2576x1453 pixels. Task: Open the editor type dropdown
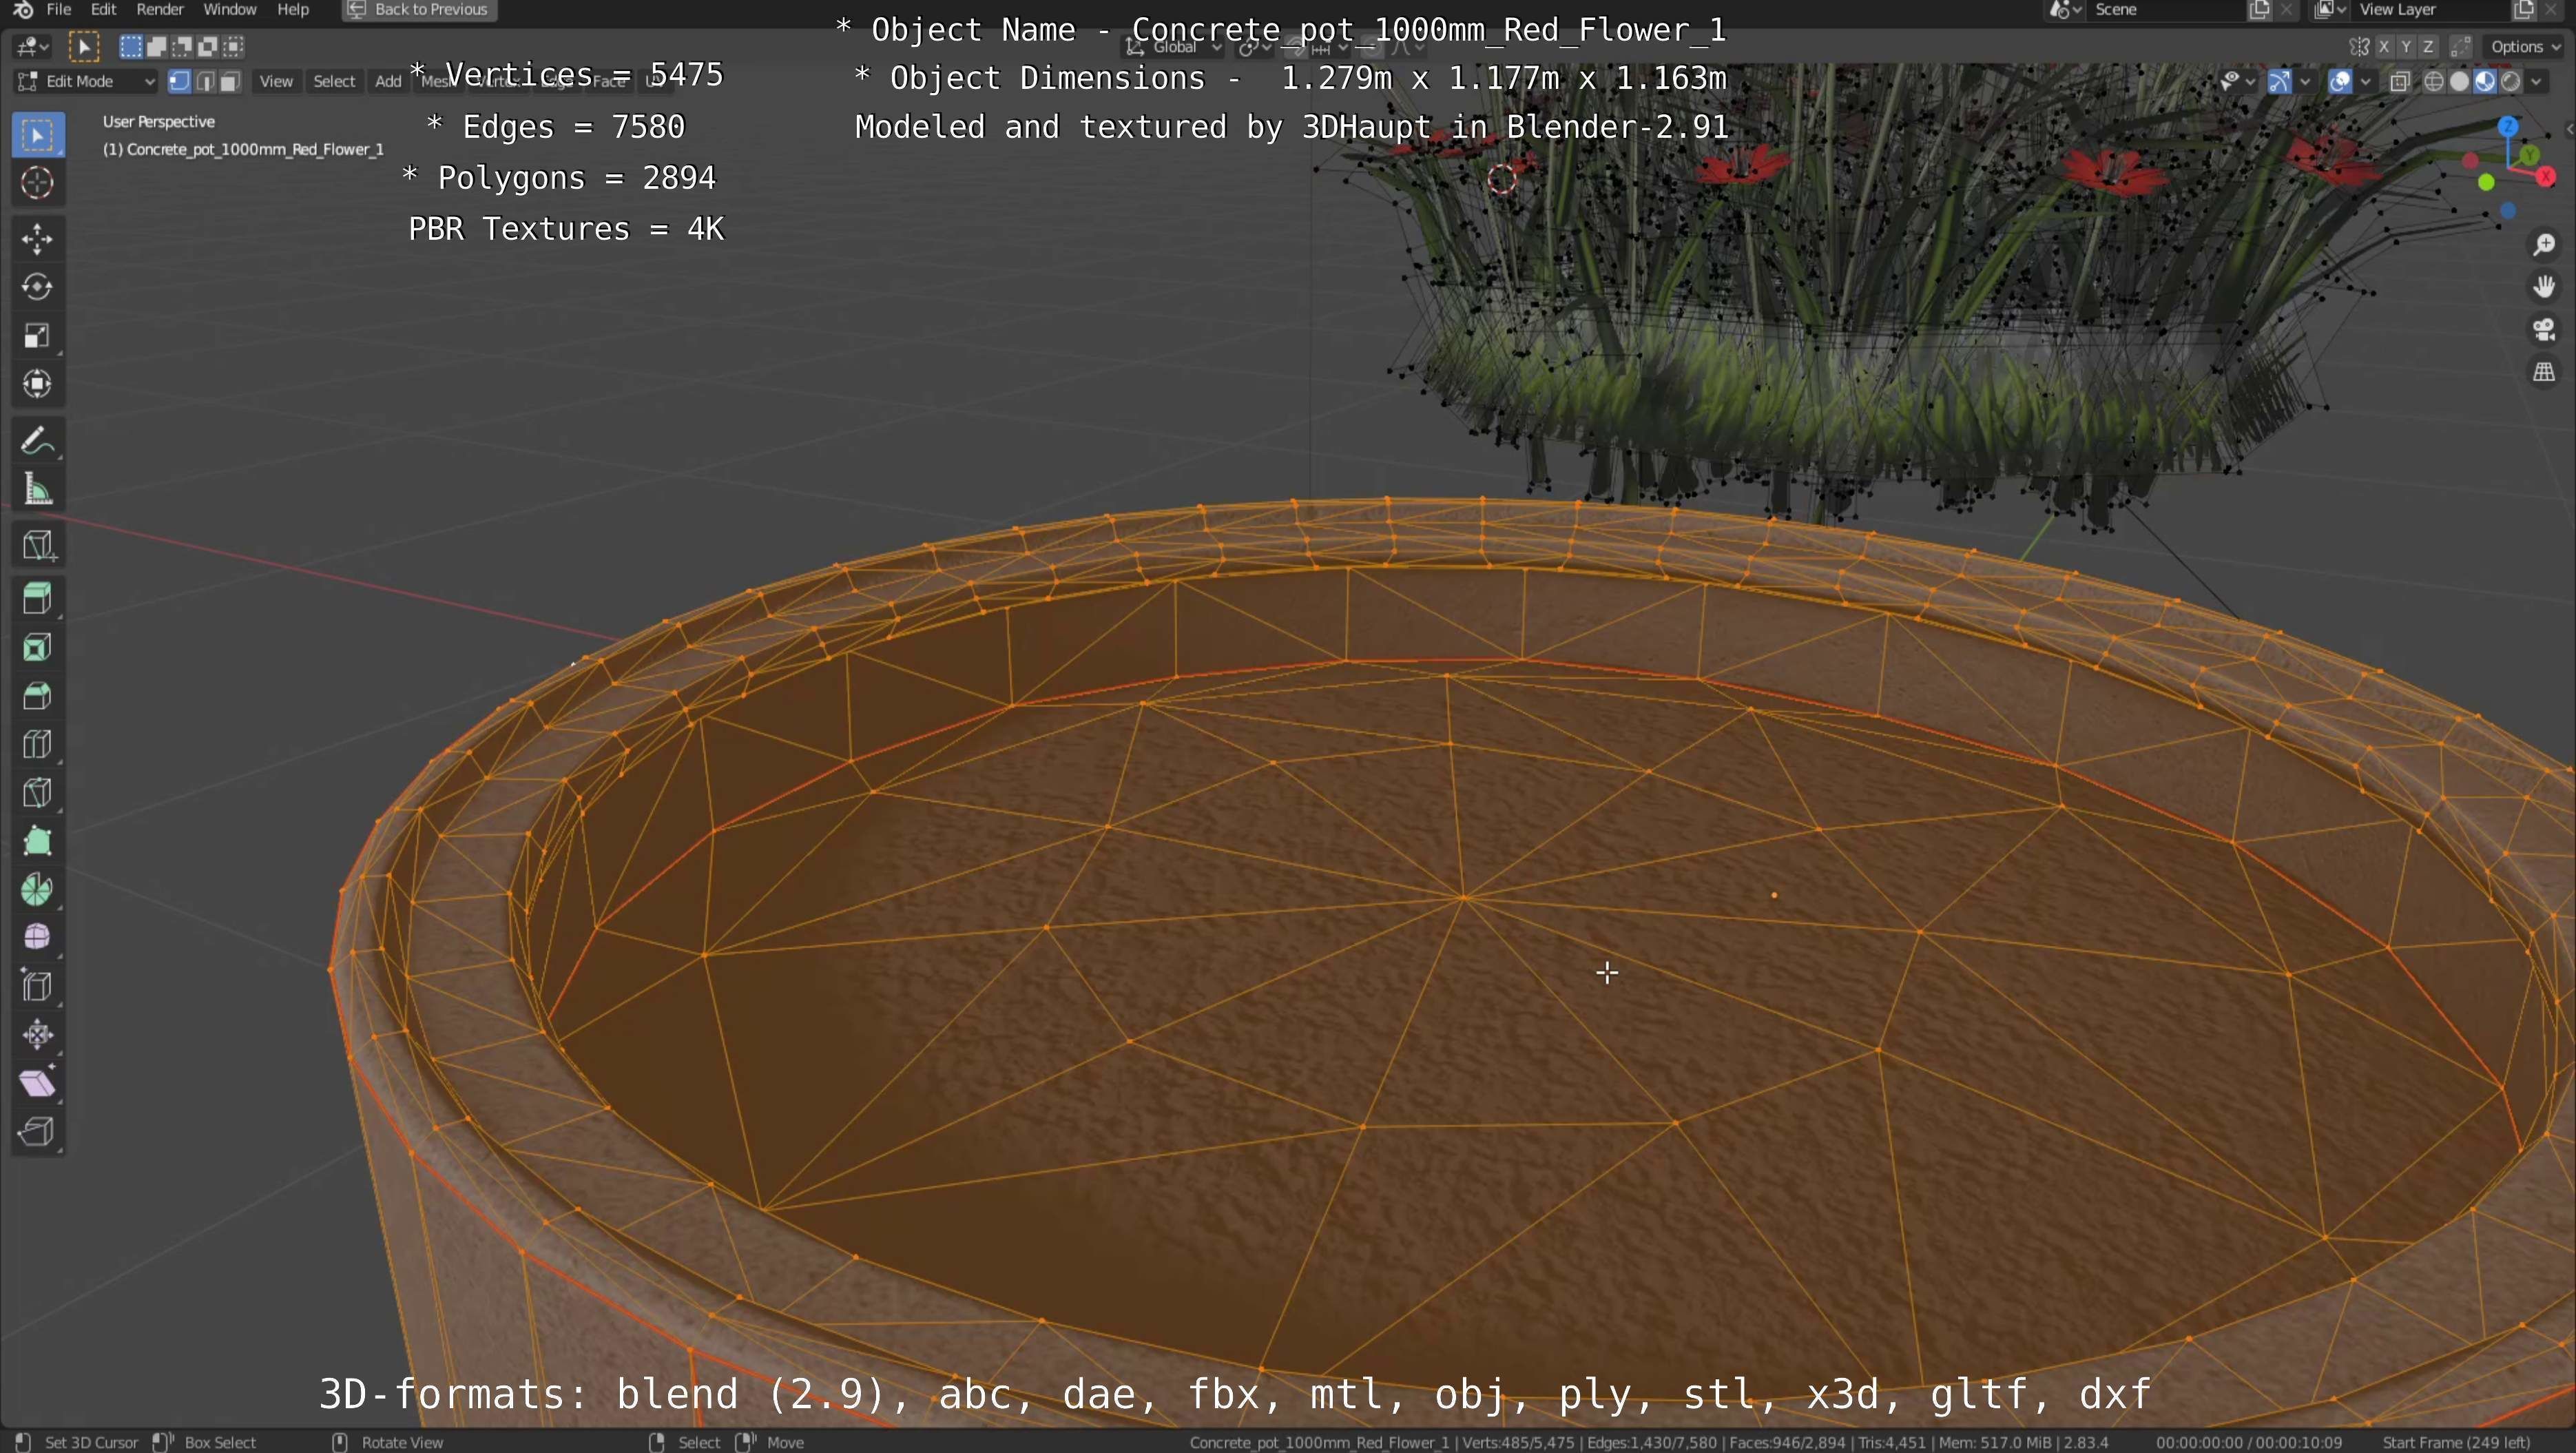pyautogui.click(x=33, y=47)
